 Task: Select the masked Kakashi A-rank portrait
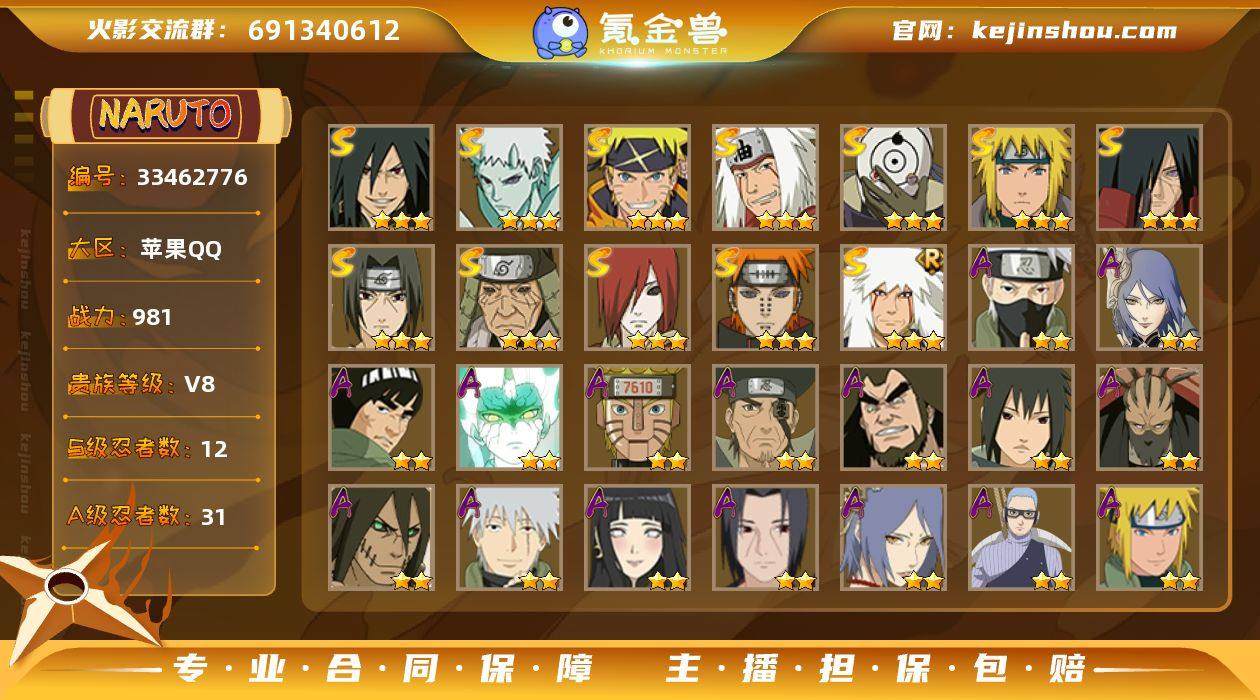1021,298
